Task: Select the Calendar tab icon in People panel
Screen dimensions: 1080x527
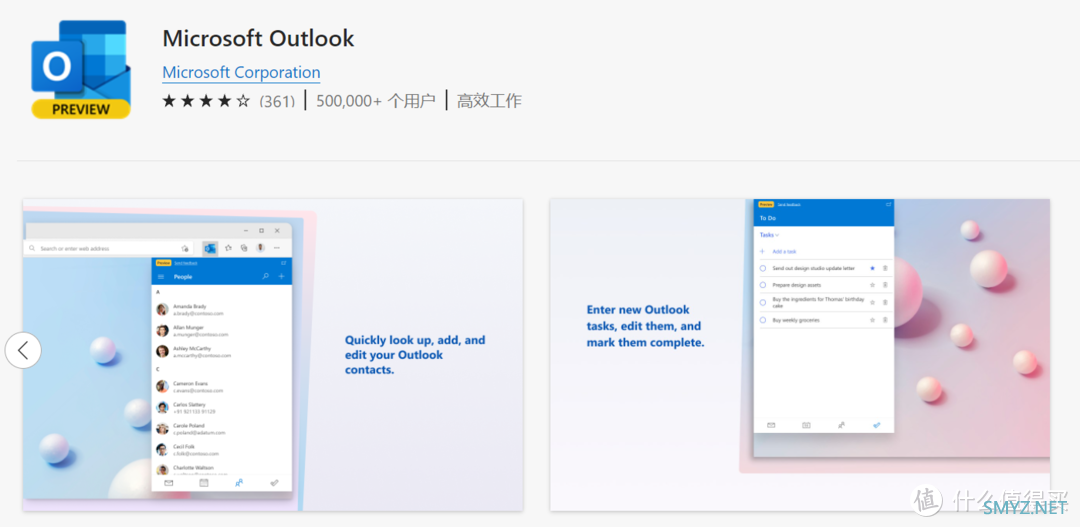Action: 204,483
